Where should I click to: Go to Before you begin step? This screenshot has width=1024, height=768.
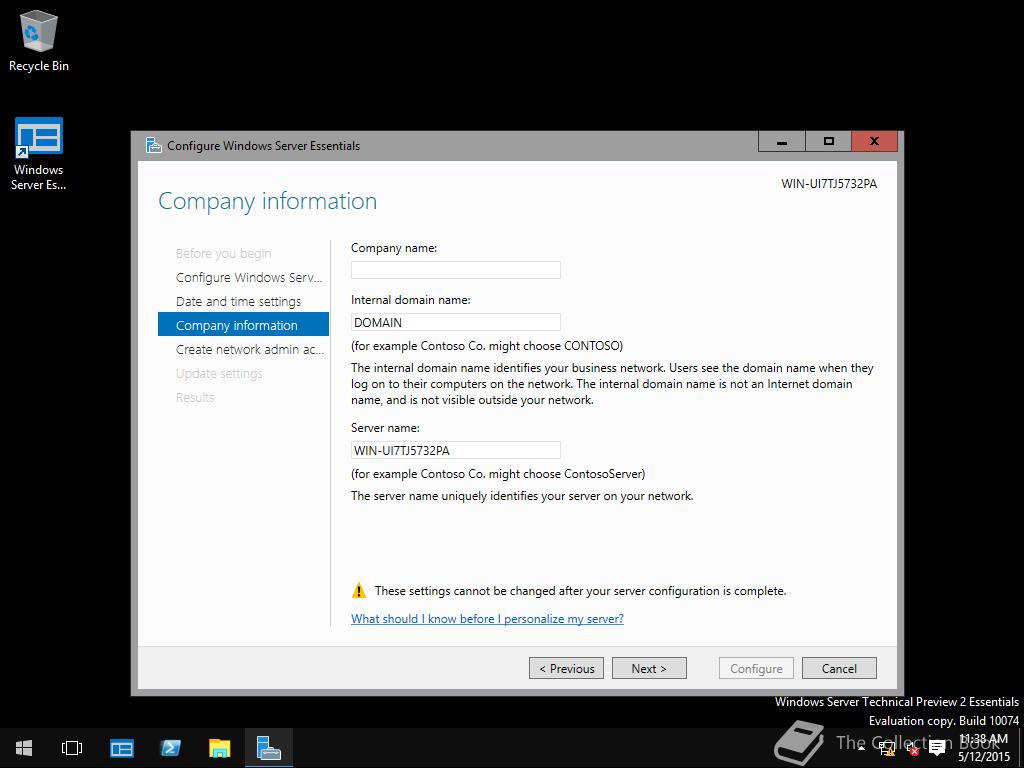(223, 253)
